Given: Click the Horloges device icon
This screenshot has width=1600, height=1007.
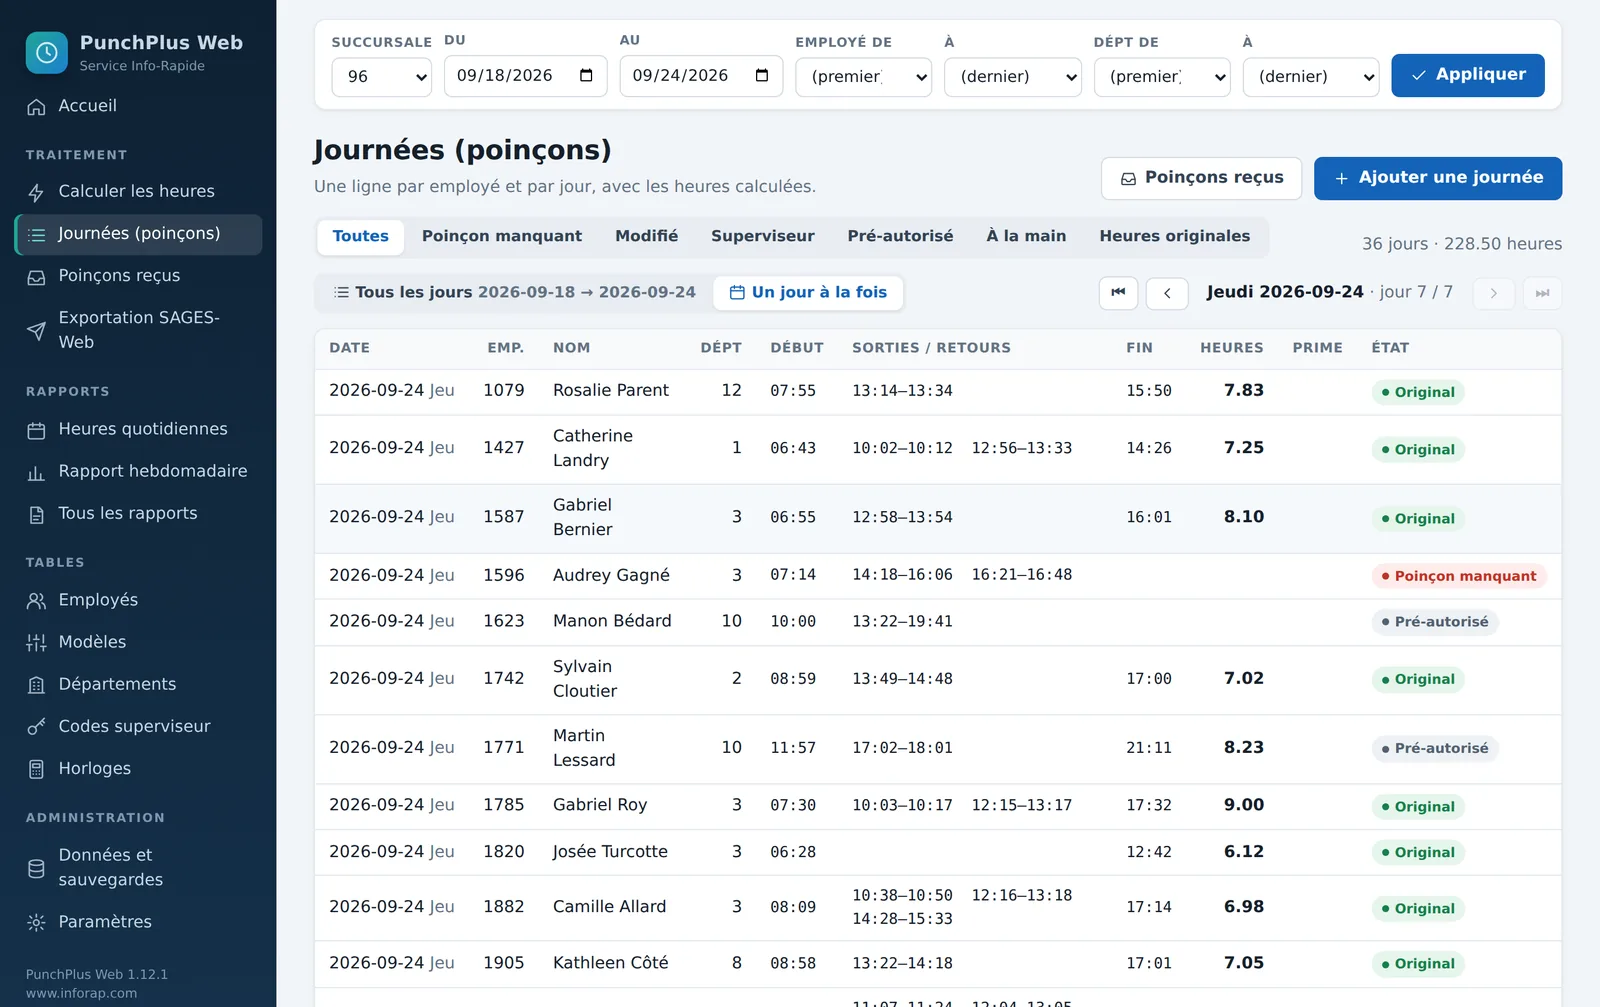Looking at the screenshot, I should 36,769.
